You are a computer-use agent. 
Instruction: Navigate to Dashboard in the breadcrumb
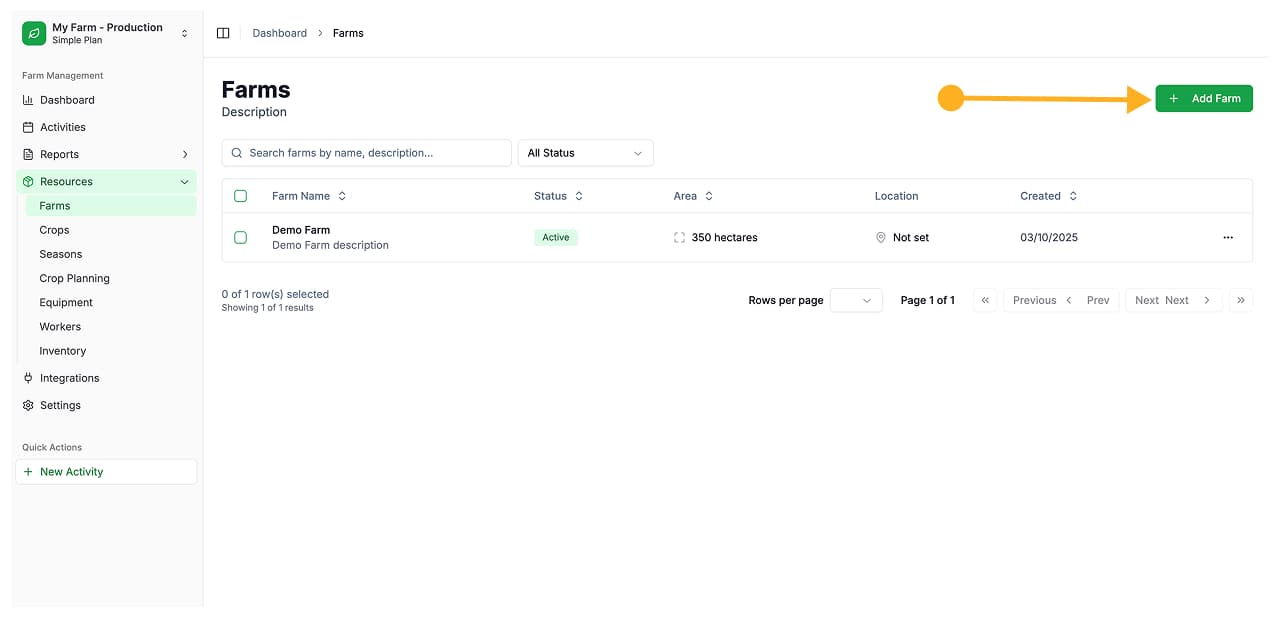pyautogui.click(x=279, y=32)
